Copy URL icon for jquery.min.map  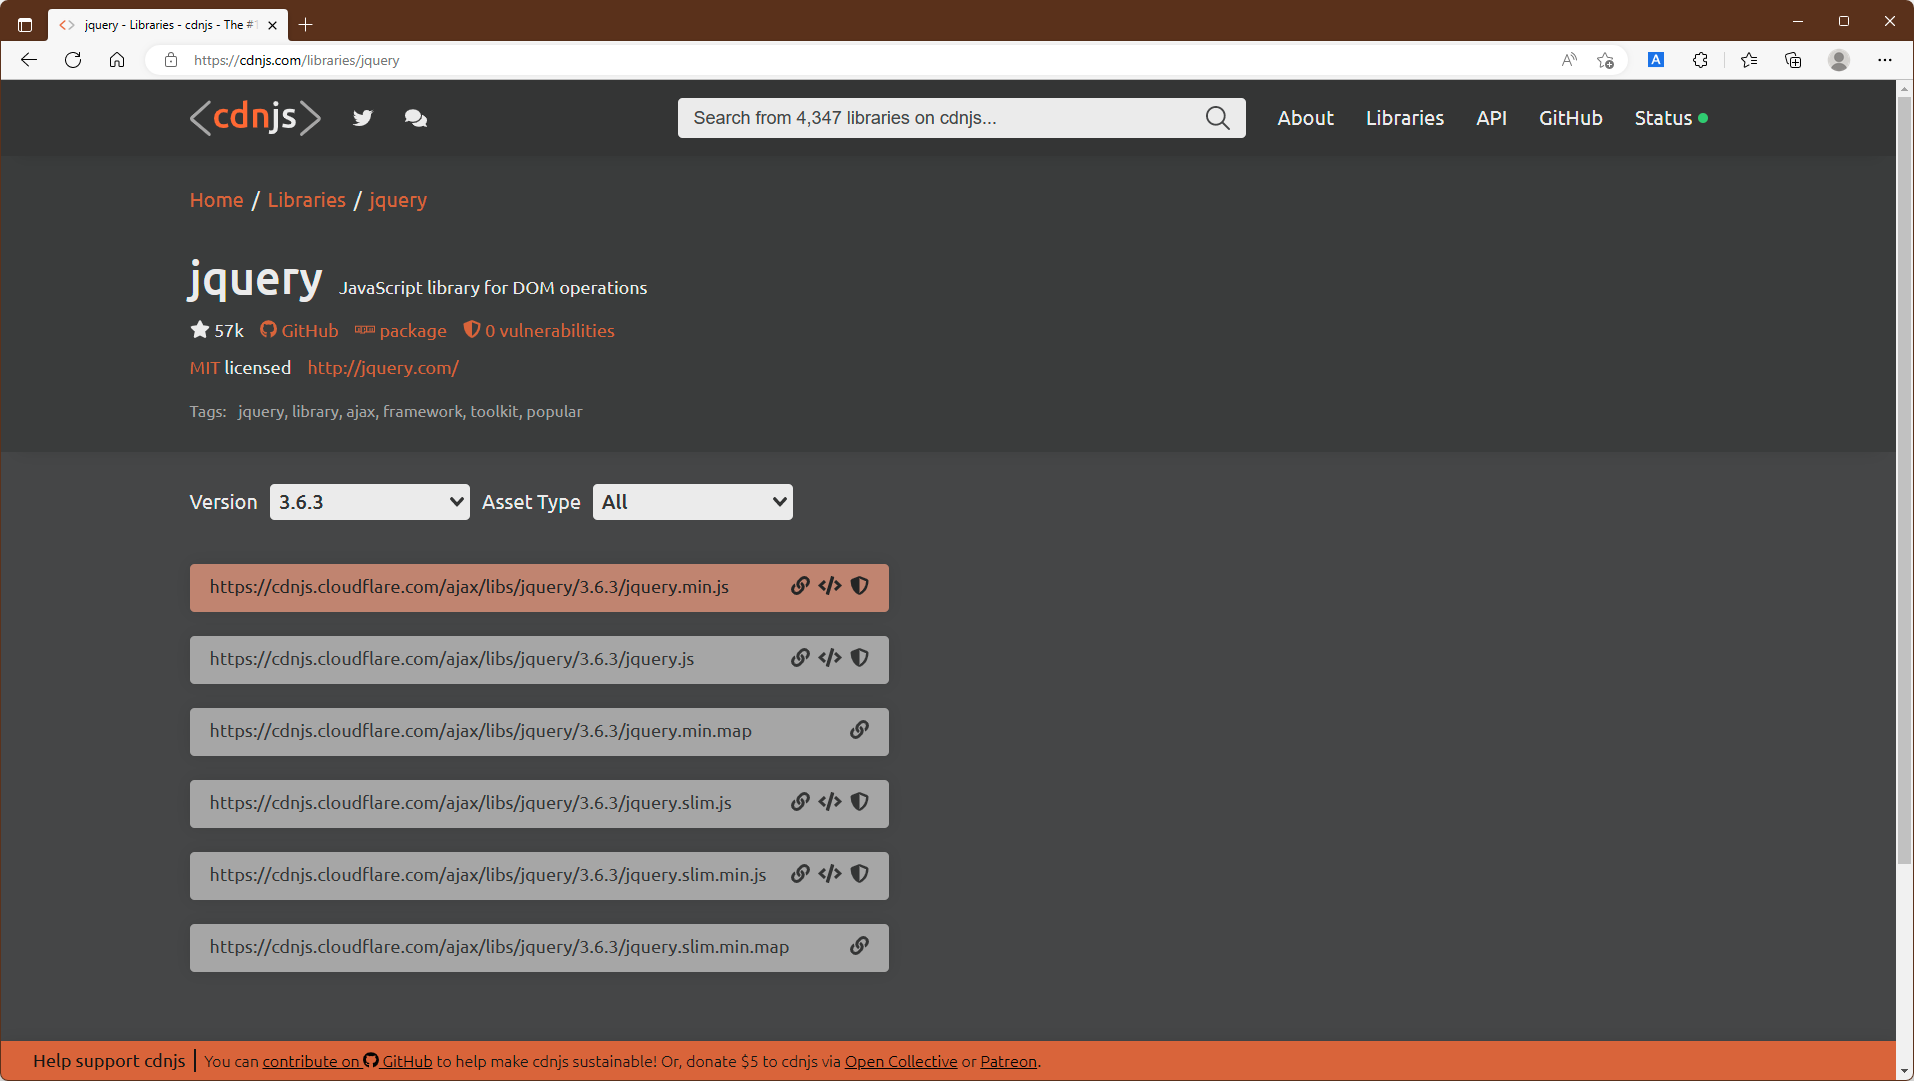859,730
